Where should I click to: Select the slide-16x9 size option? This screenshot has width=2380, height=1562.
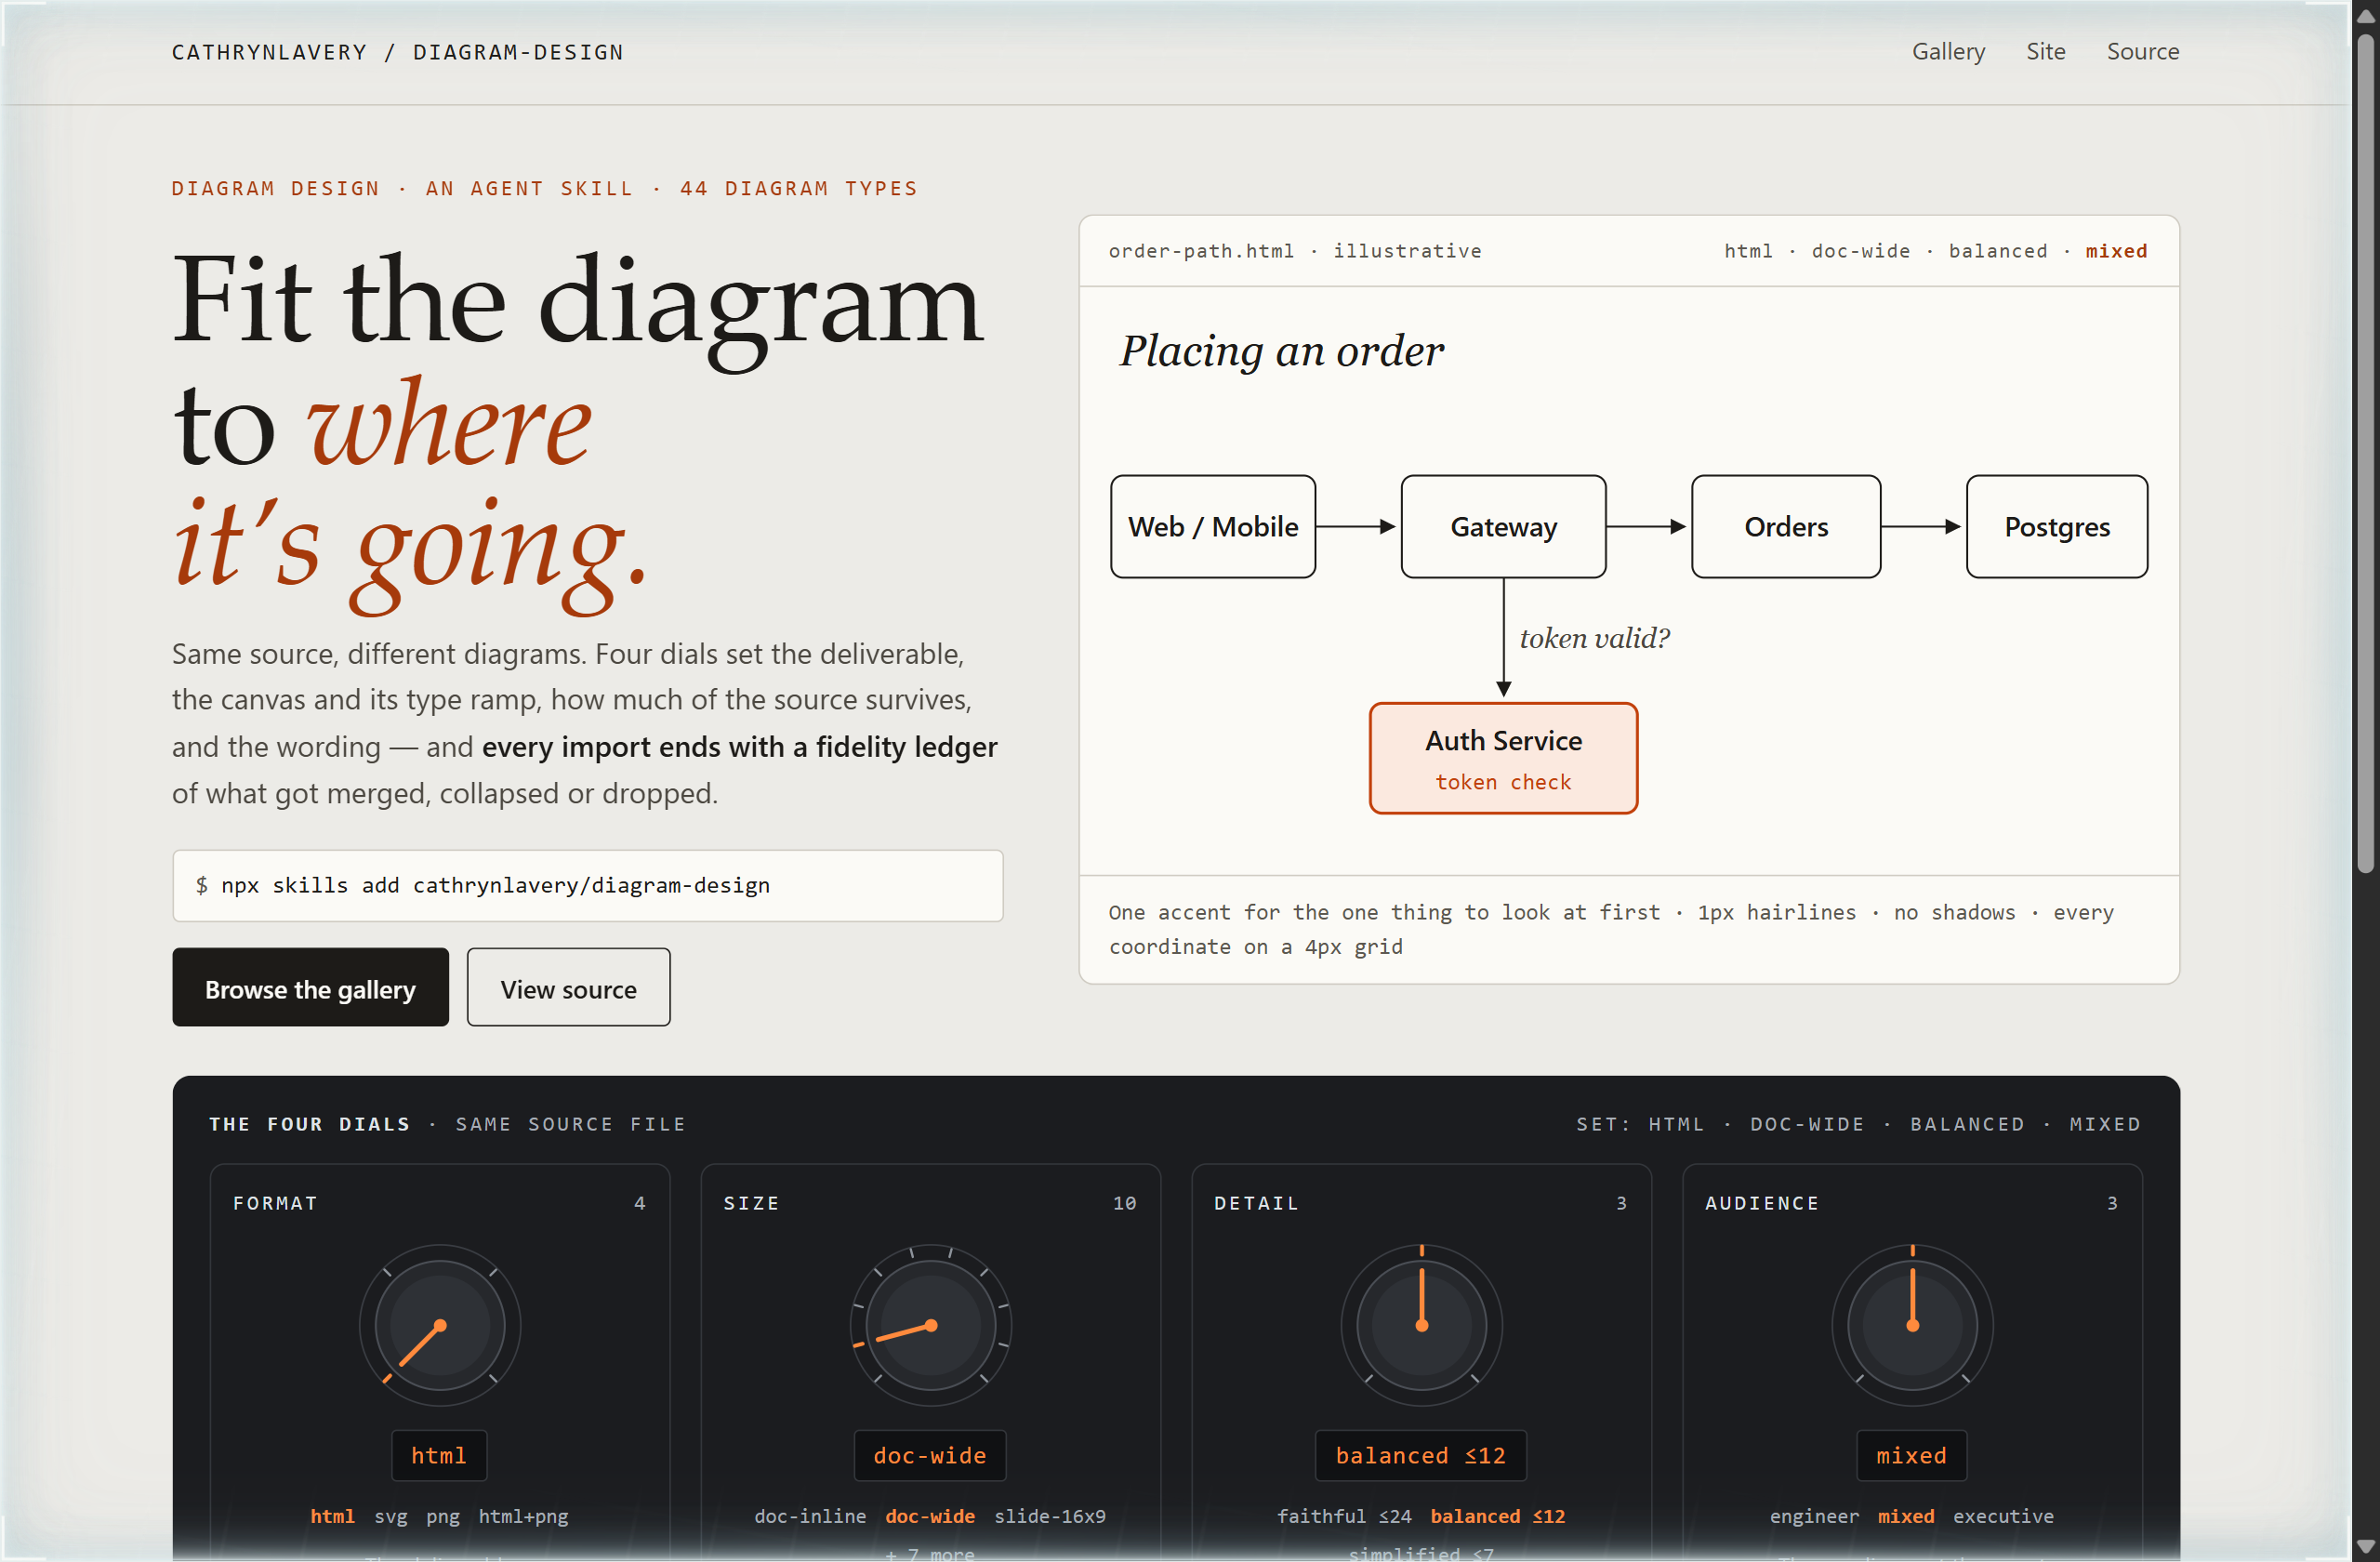tap(1050, 1516)
